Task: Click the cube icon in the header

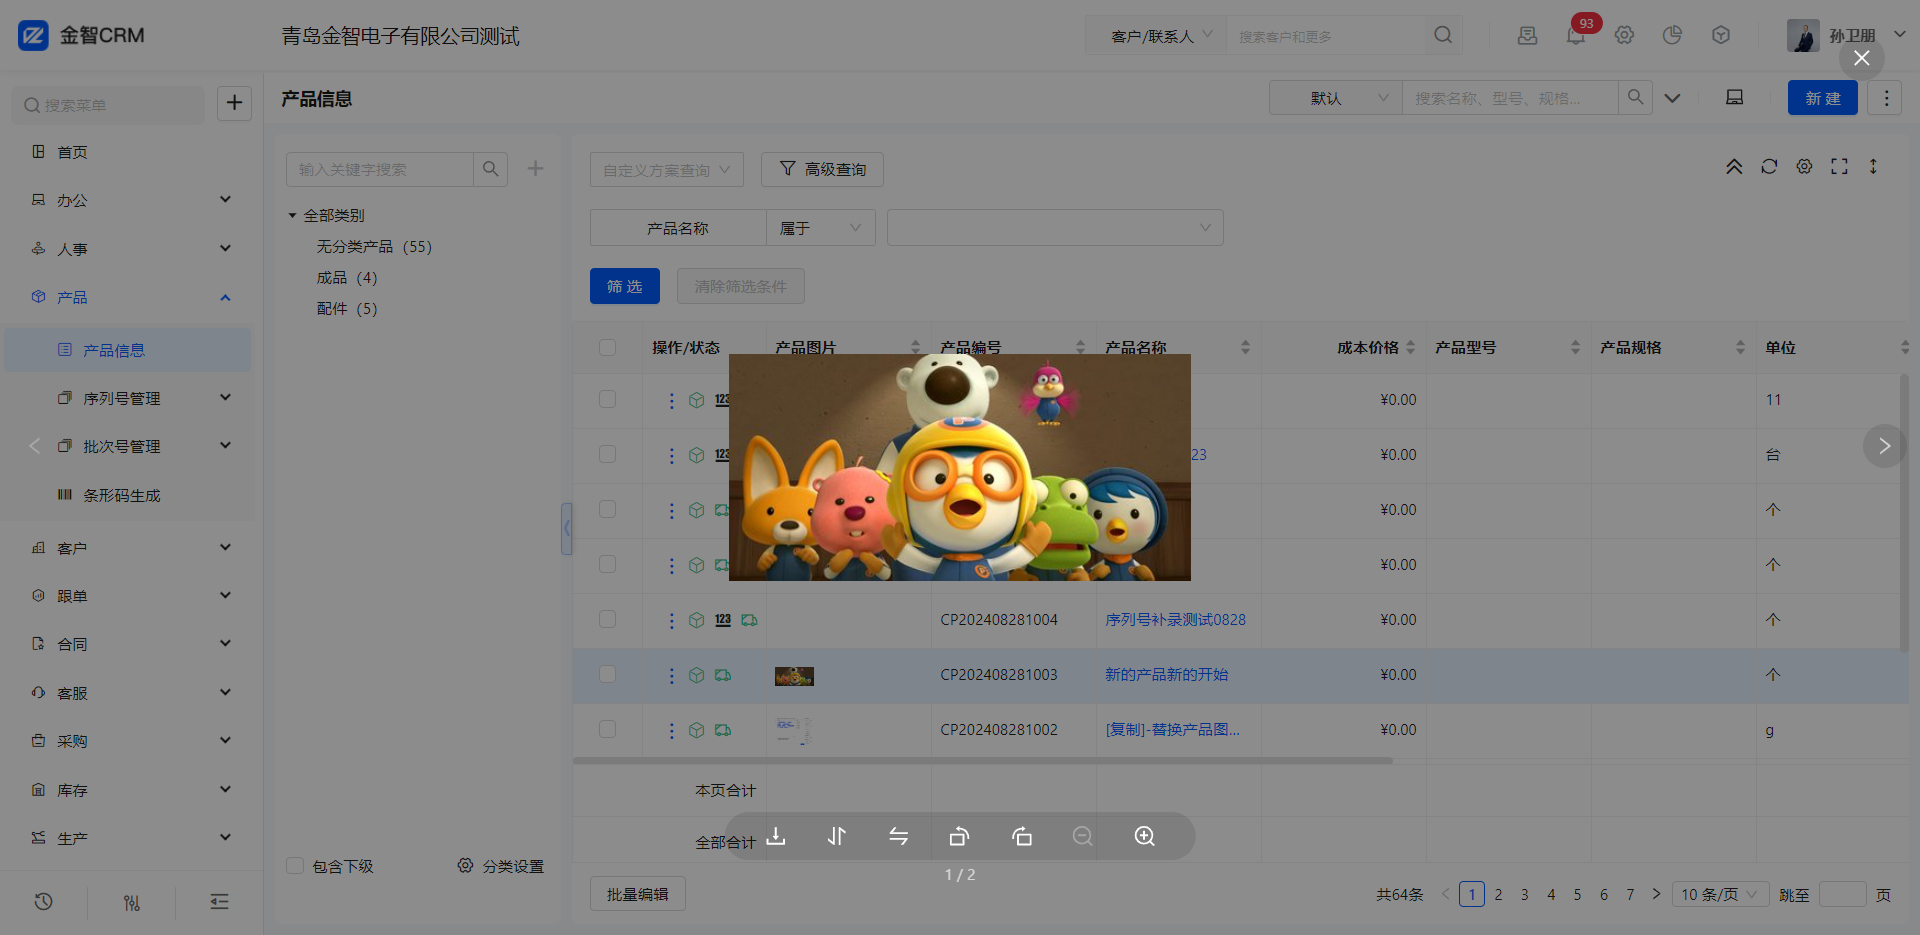Action: point(1721,35)
